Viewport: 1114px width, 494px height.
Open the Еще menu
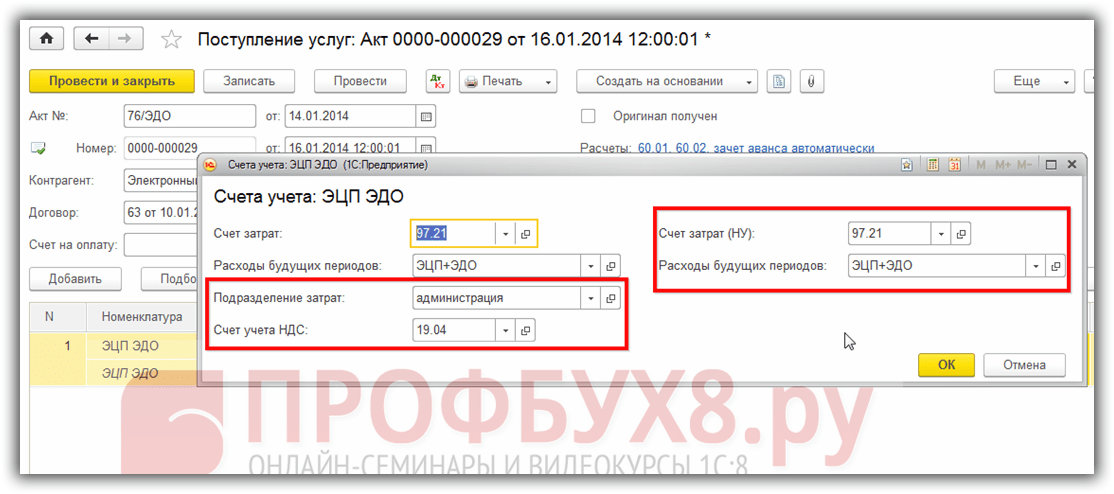click(x=1034, y=81)
